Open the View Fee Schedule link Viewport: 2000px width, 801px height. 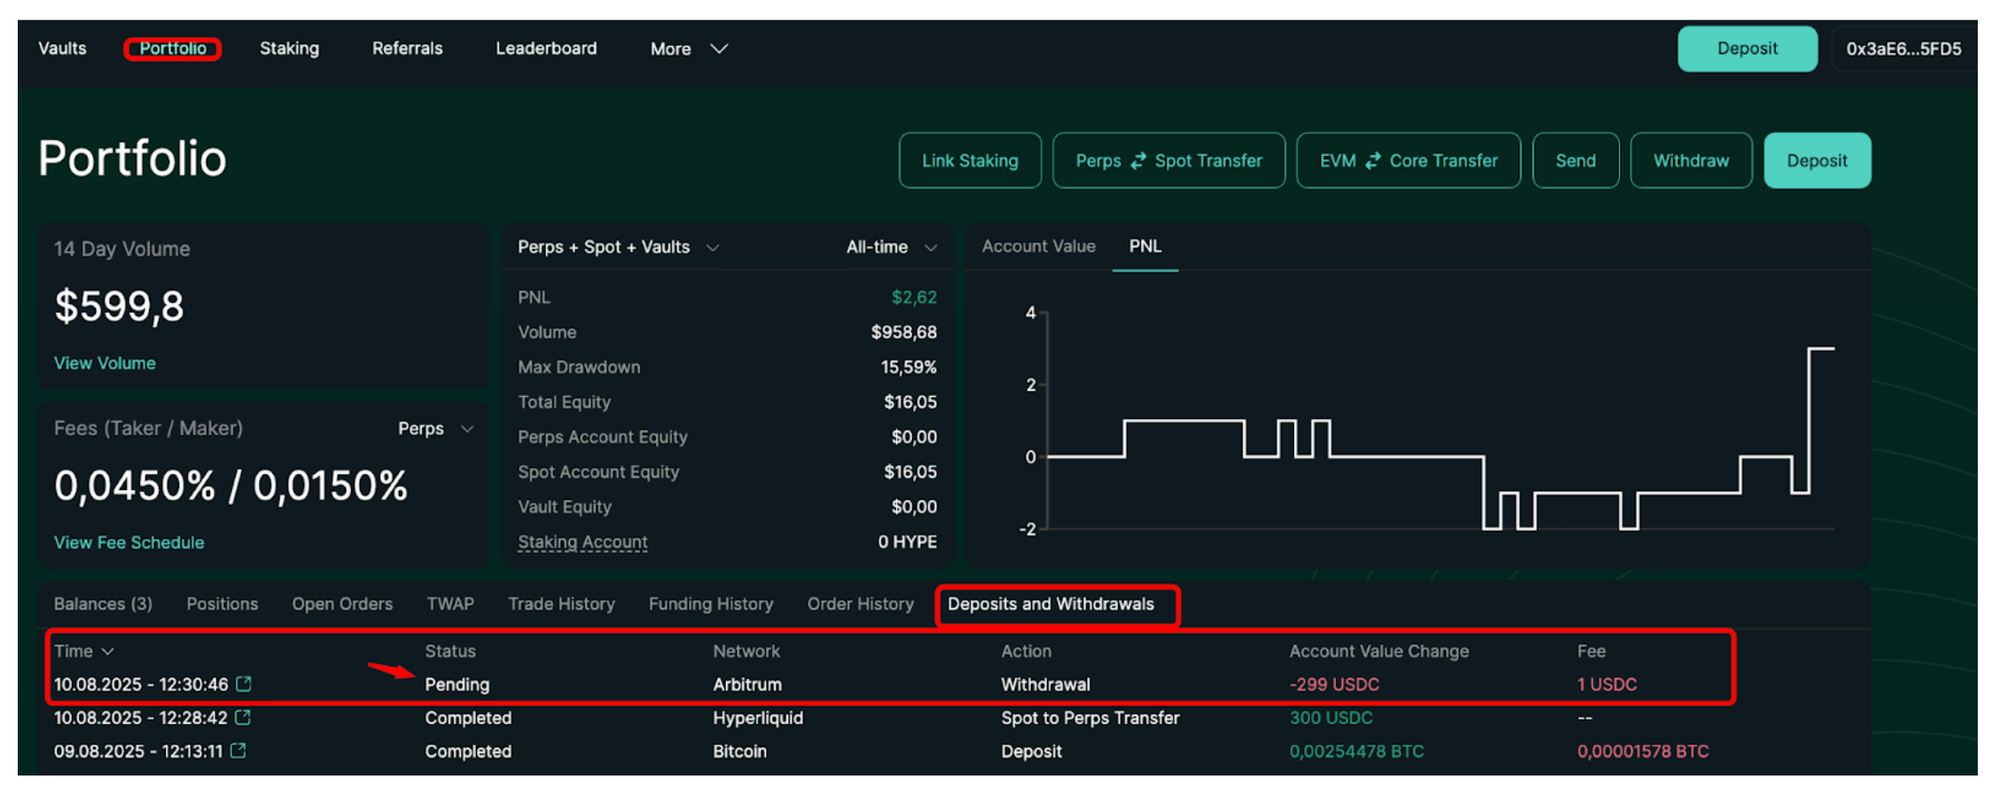[x=129, y=542]
